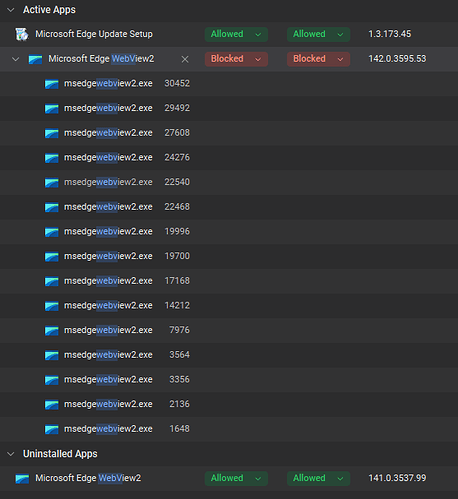Select msedgewebview2.exe name in row 1648
458x499 pixels.
tap(108, 429)
